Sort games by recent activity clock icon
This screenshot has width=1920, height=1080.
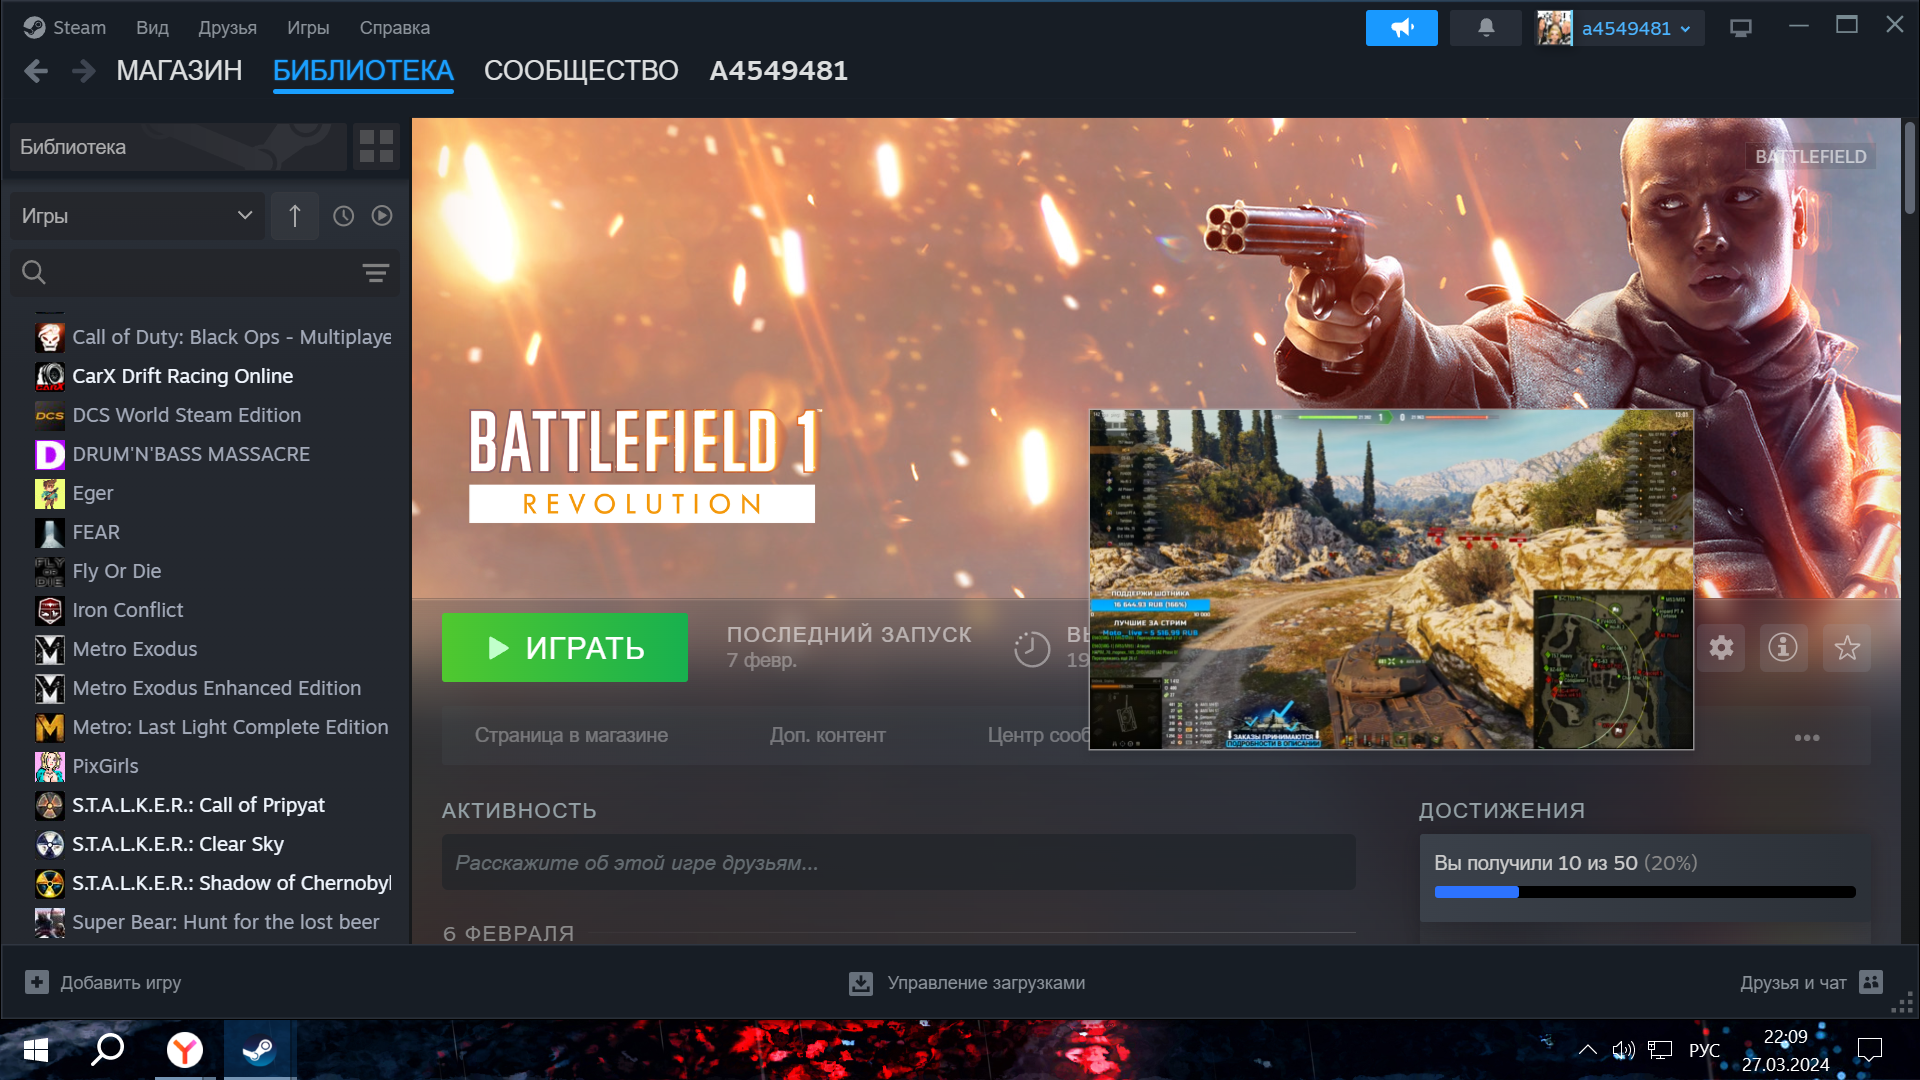click(343, 216)
